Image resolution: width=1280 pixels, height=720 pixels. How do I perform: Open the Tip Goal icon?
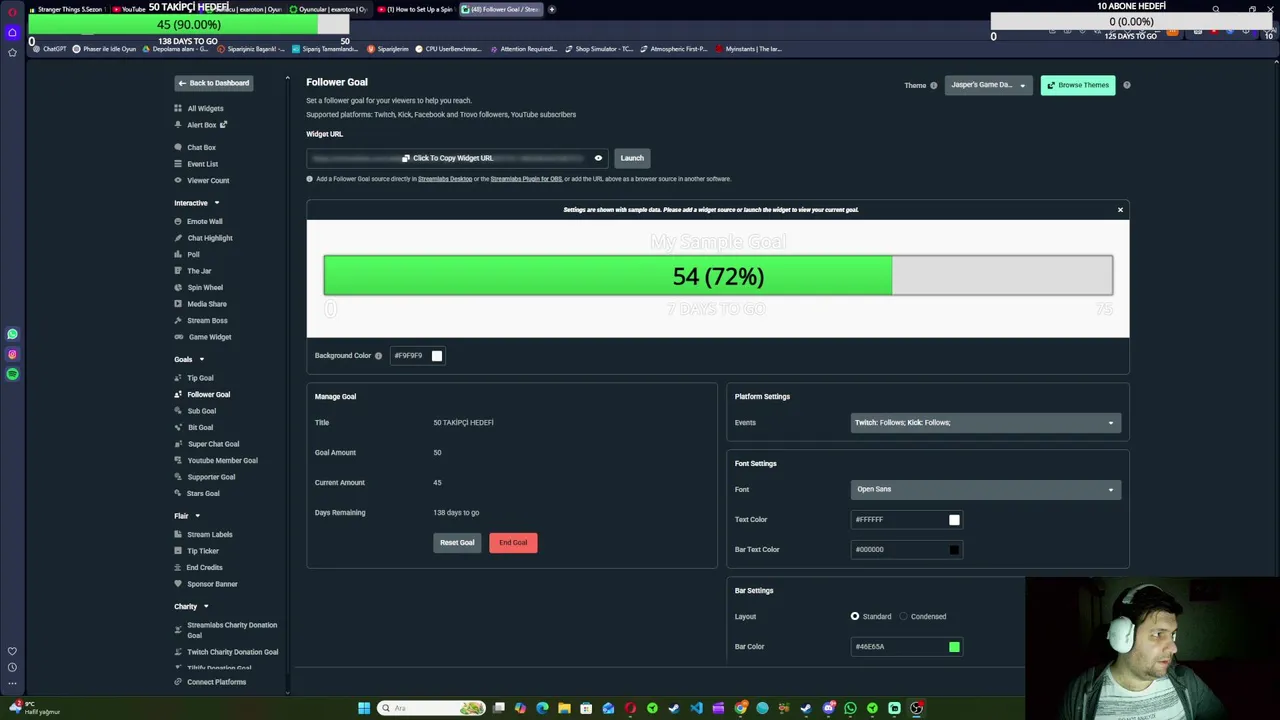178,378
